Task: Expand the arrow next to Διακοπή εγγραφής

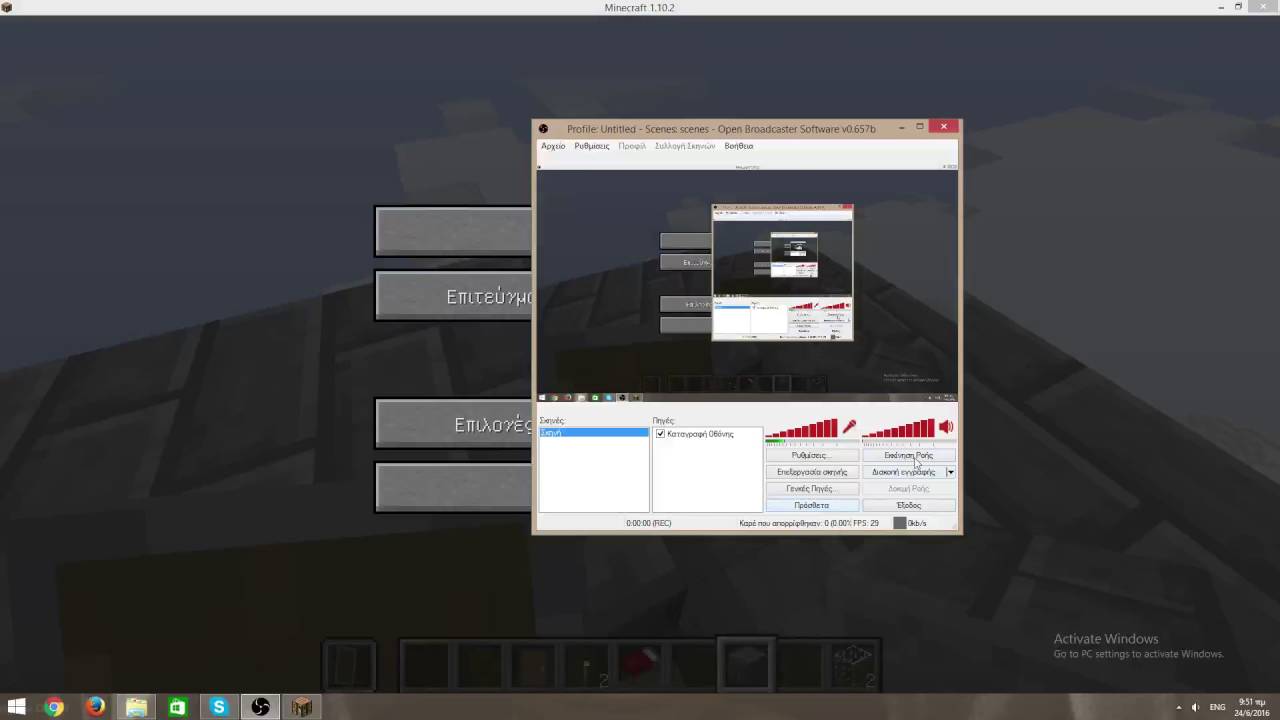Action: [x=950, y=472]
